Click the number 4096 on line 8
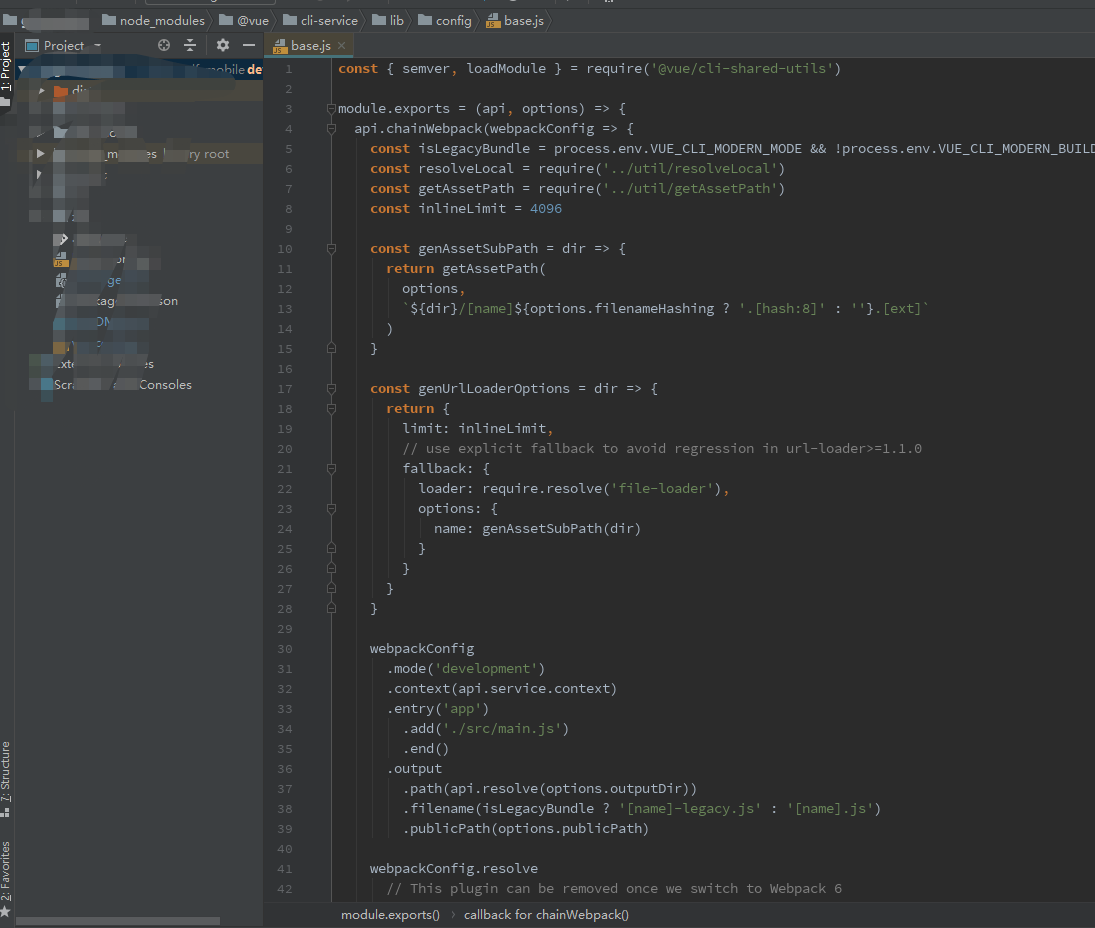This screenshot has height=928, width=1095. (x=545, y=209)
